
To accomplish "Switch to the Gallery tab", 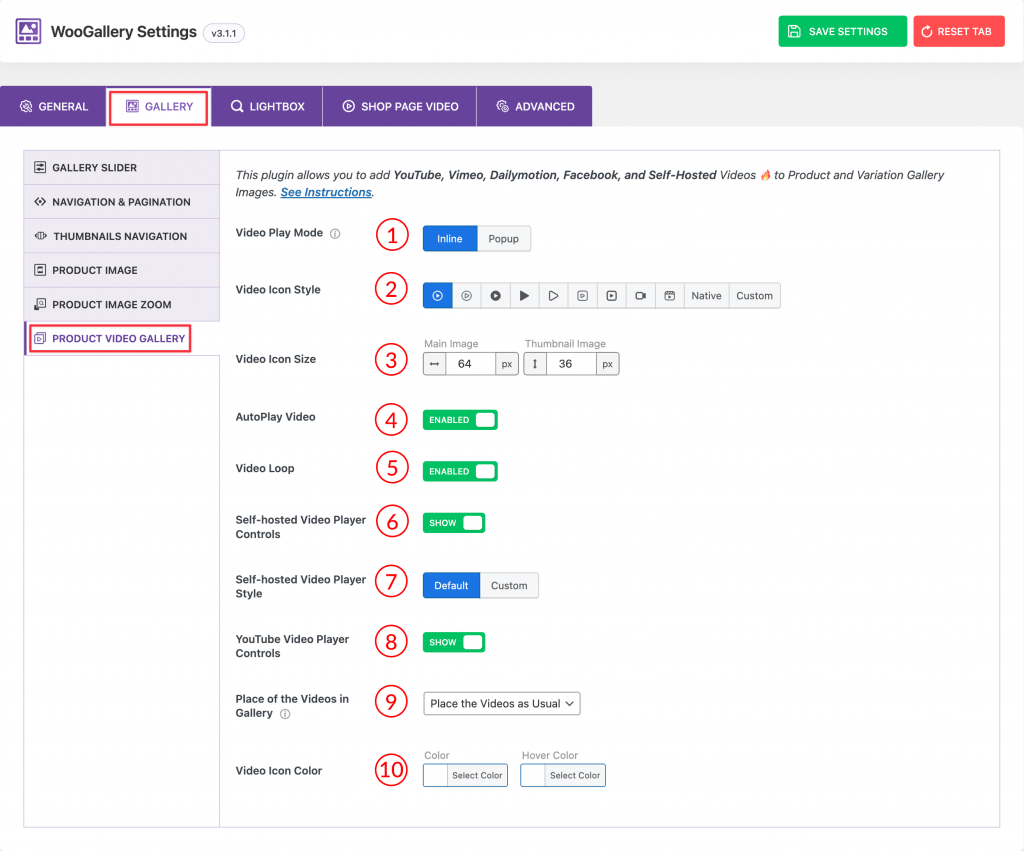I will 159,106.
